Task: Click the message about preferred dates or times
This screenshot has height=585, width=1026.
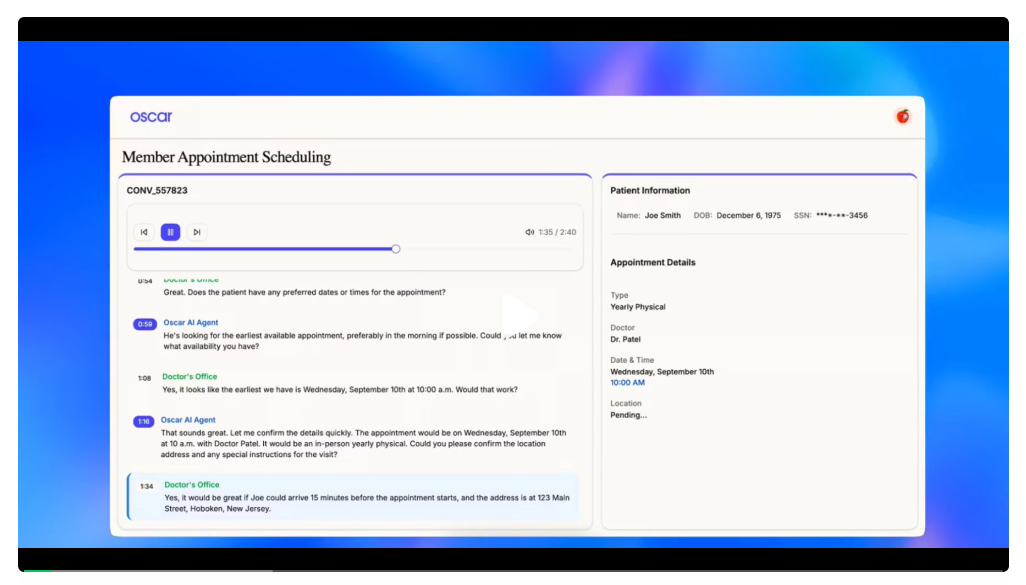Action: pyautogui.click(x=304, y=292)
